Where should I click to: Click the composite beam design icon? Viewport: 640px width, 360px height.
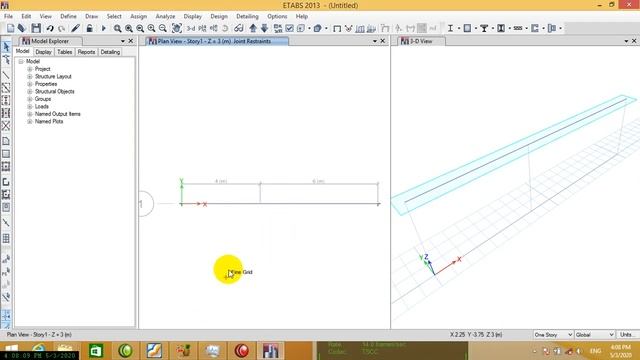point(484,28)
